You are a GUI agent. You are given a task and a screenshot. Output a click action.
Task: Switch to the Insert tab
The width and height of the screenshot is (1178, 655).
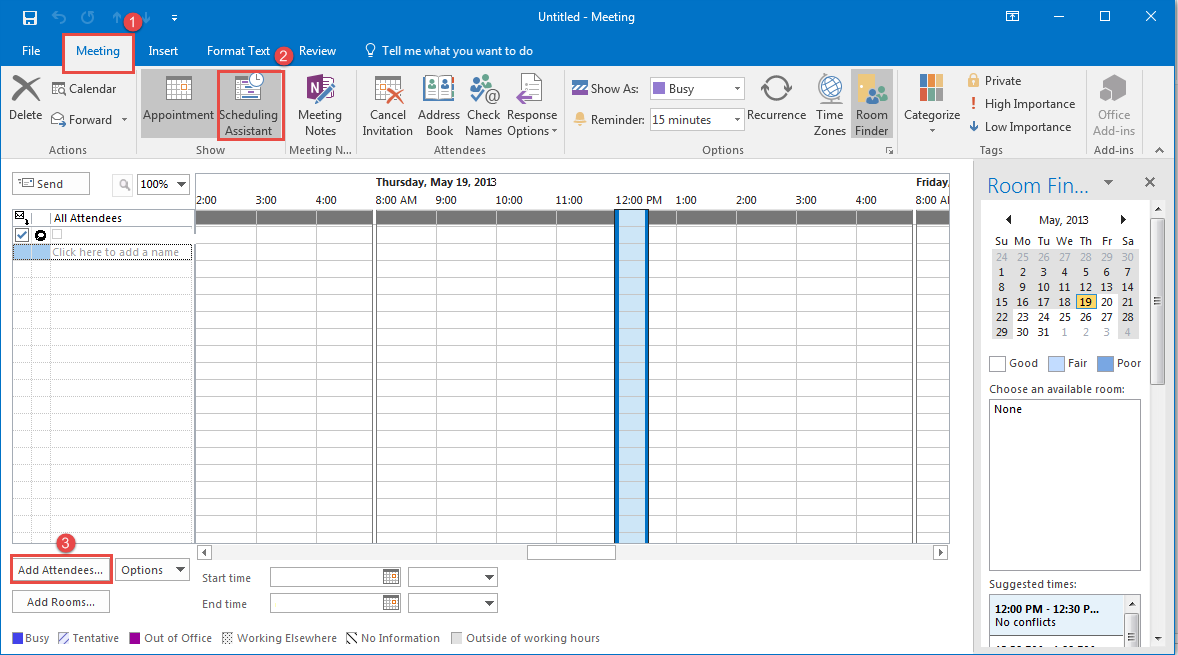163,51
